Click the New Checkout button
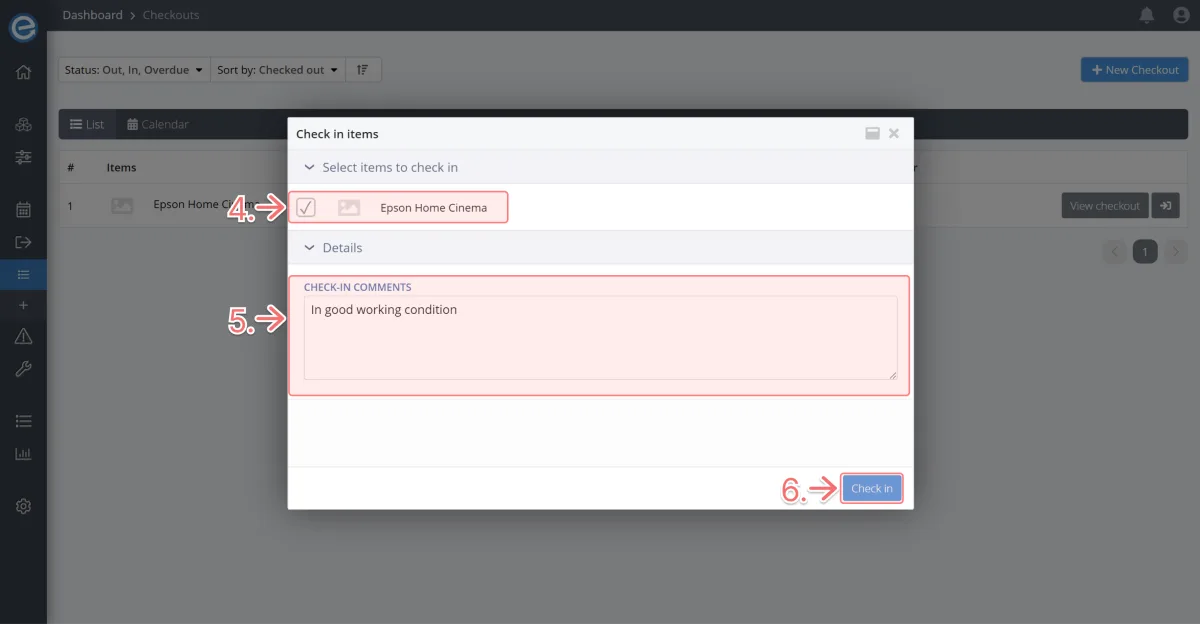 click(1134, 70)
